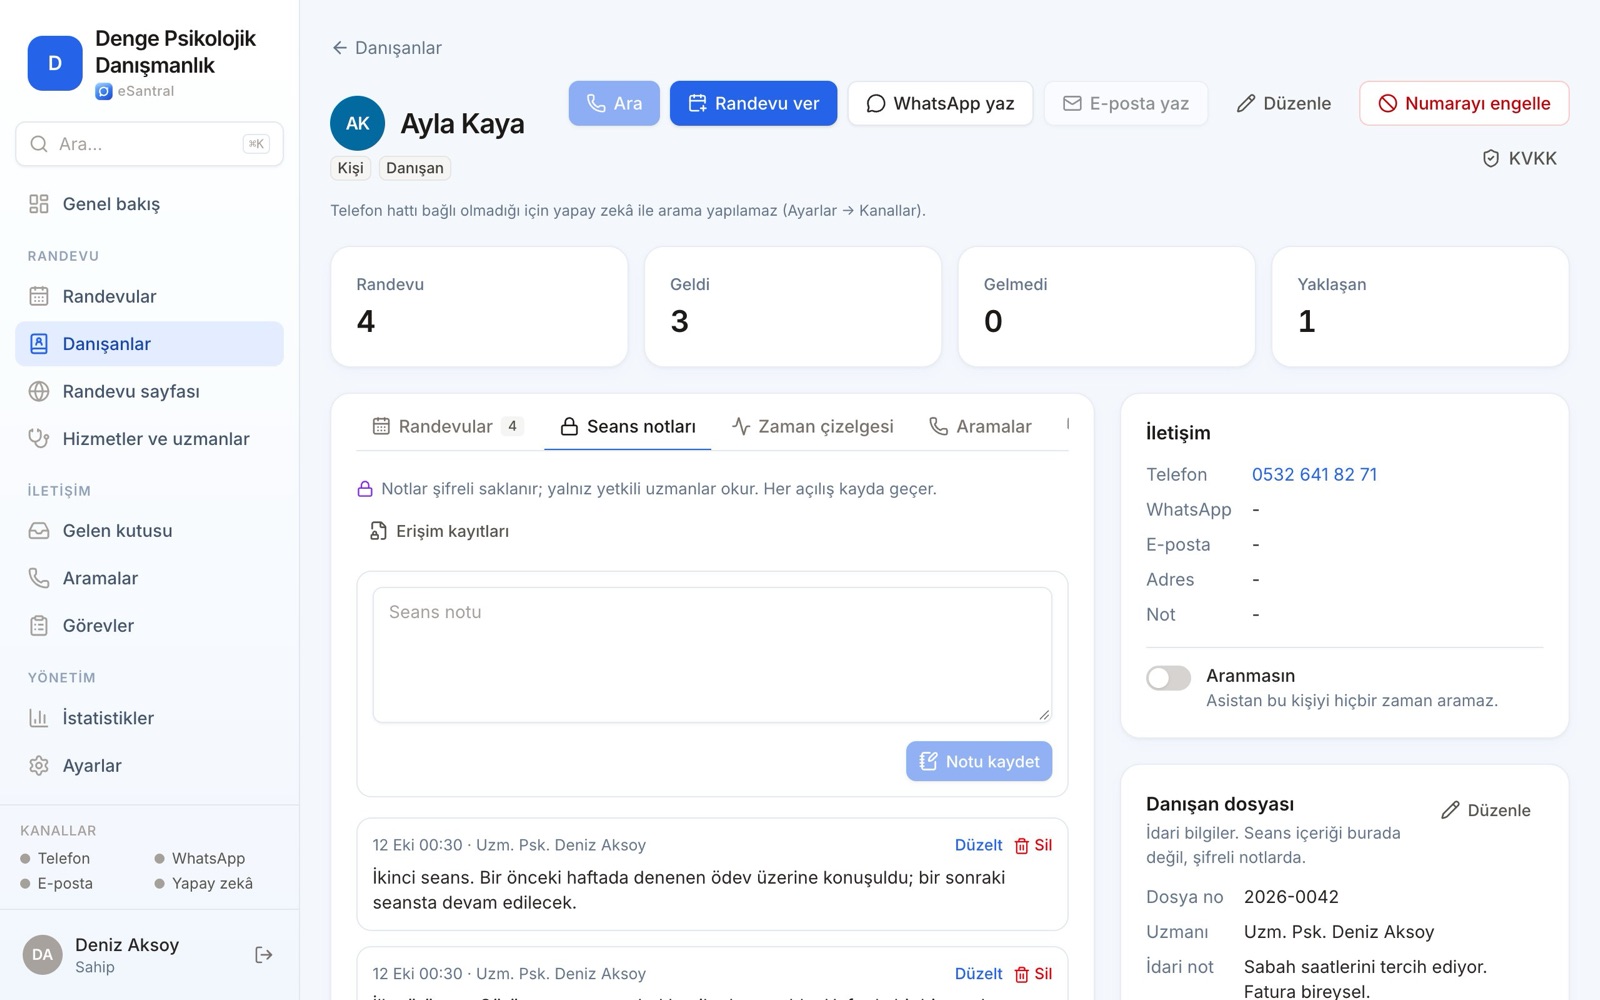Open Gelen kutusu inbox icon

pyautogui.click(x=39, y=531)
